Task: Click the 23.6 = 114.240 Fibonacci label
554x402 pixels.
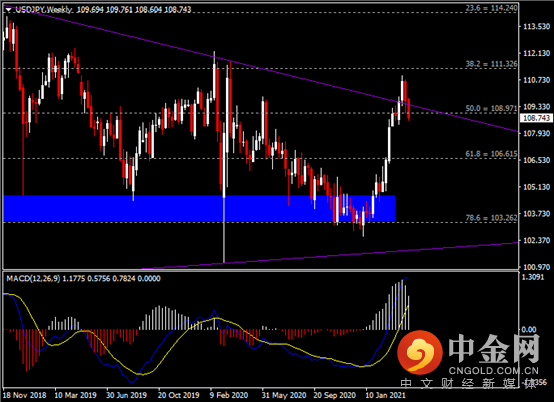Action: tap(491, 8)
